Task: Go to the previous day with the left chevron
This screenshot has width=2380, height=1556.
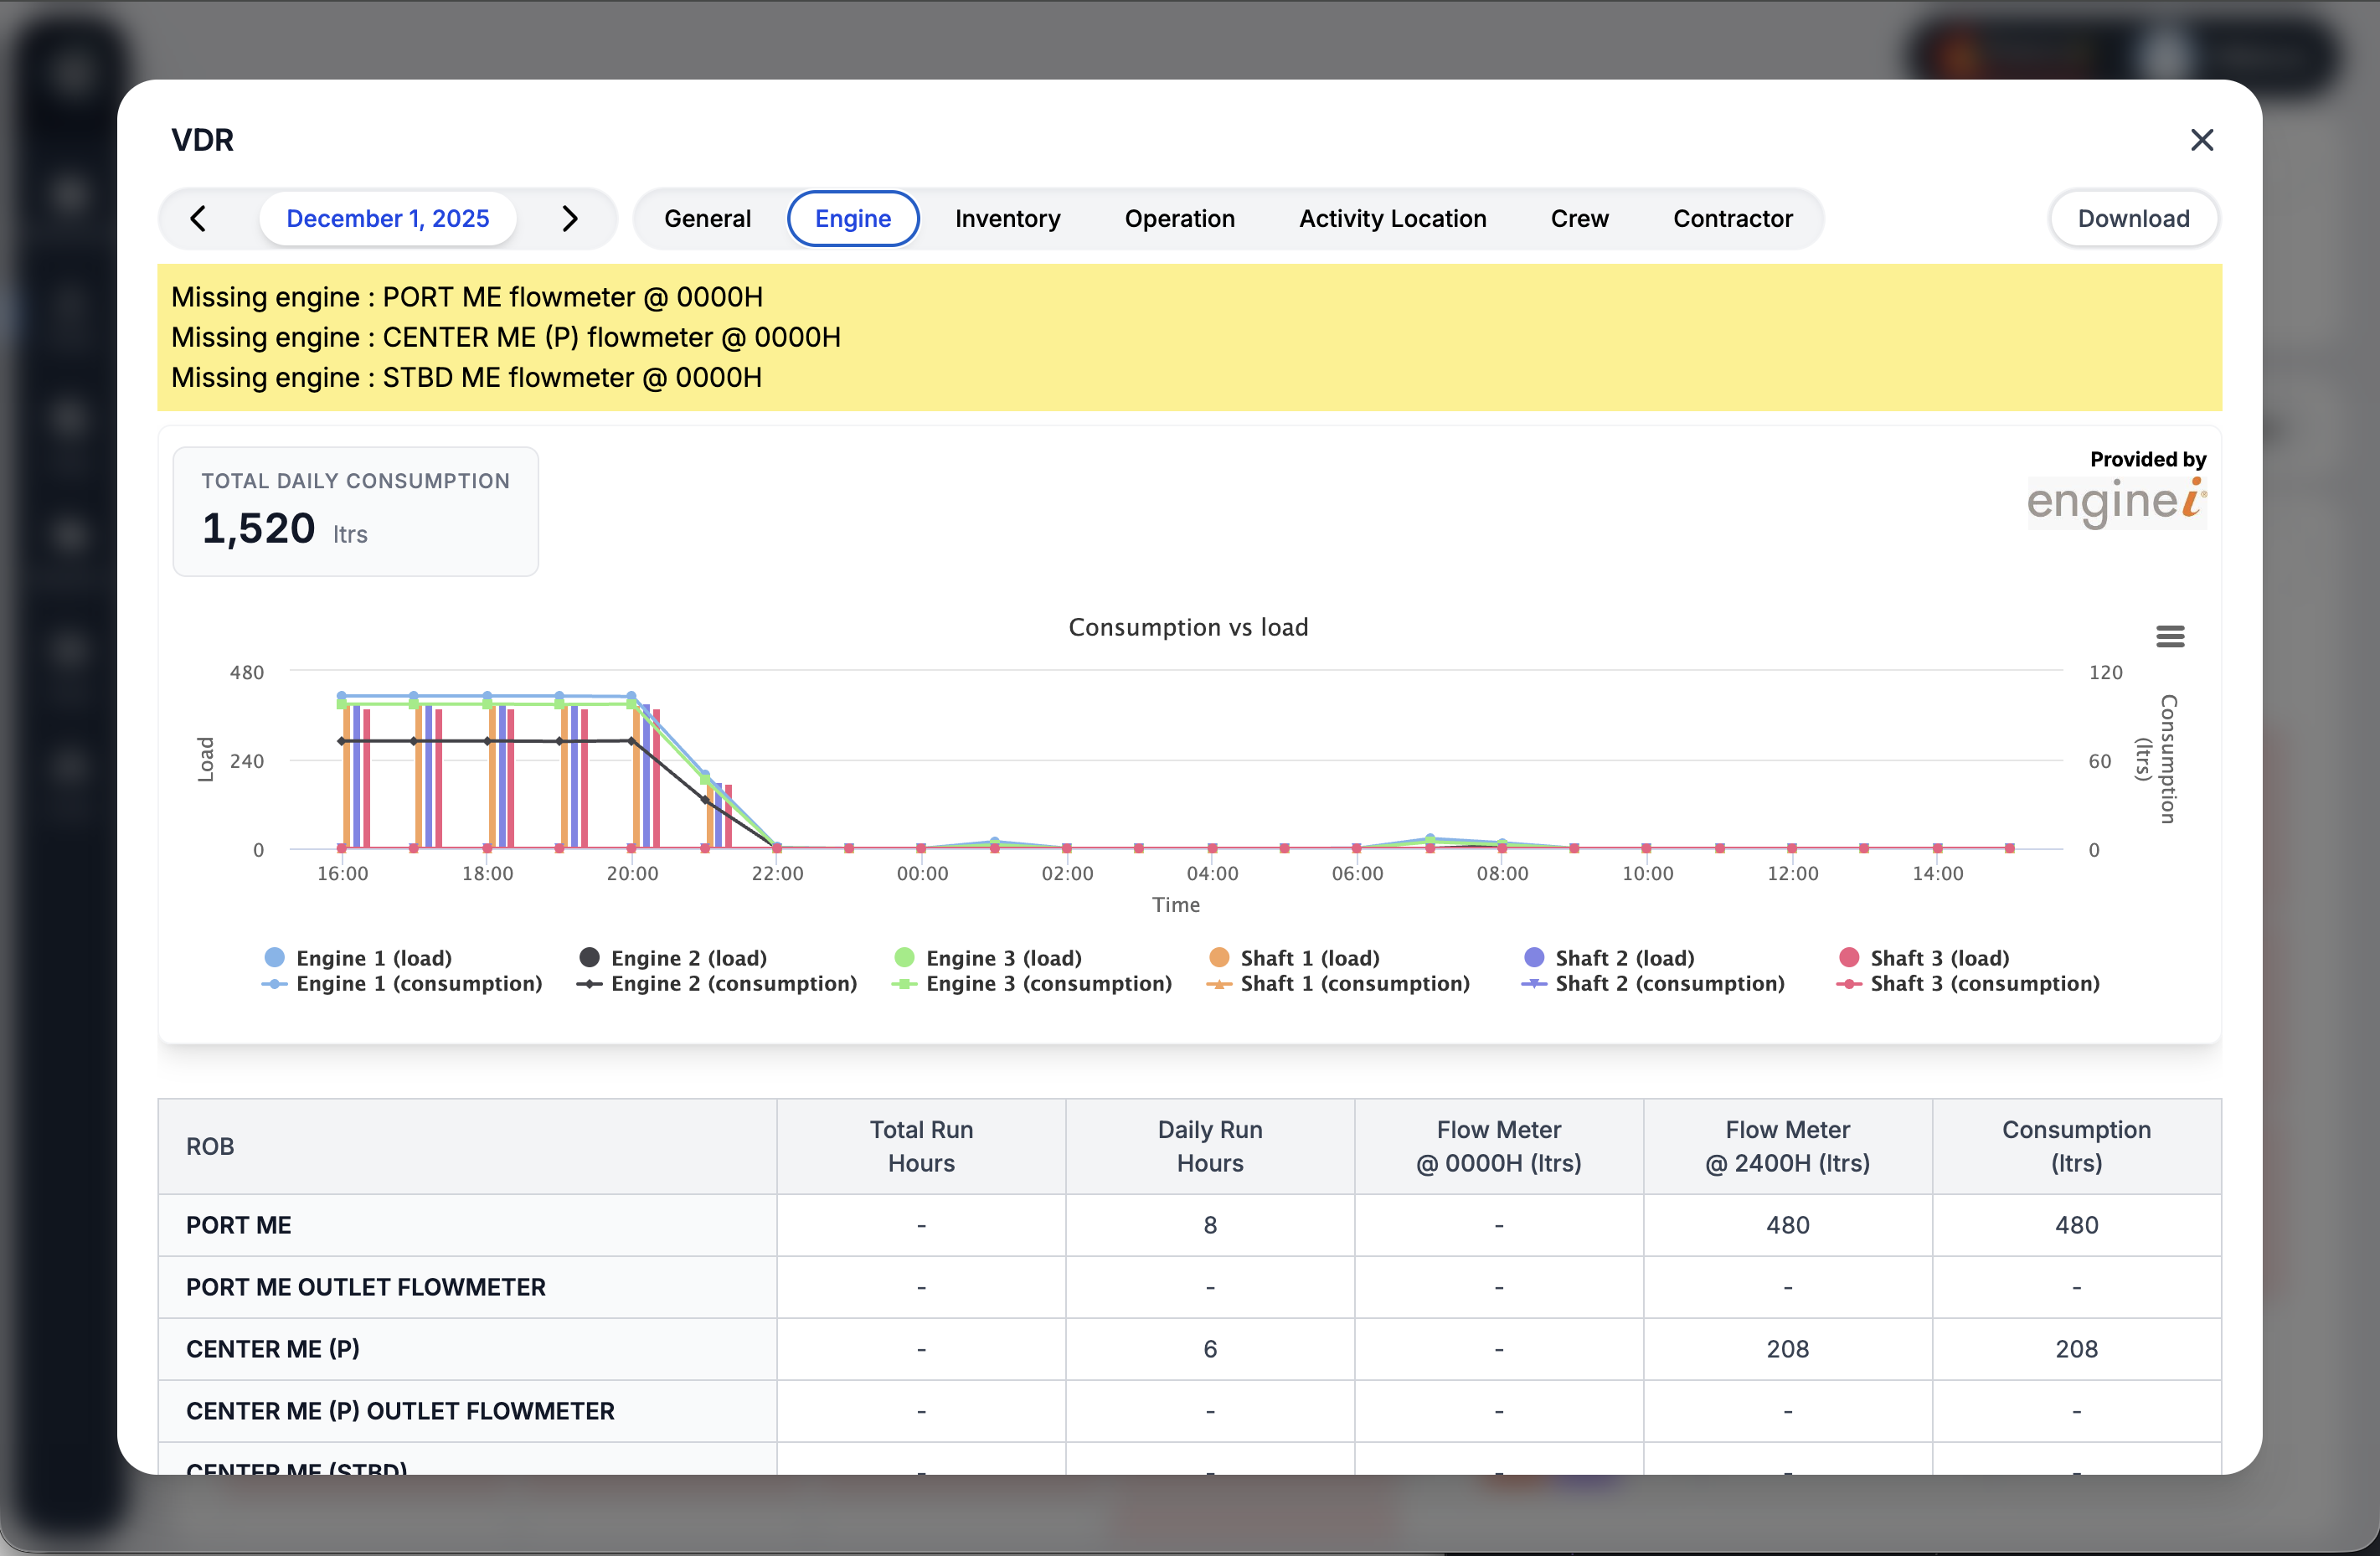Action: pyautogui.click(x=197, y=218)
